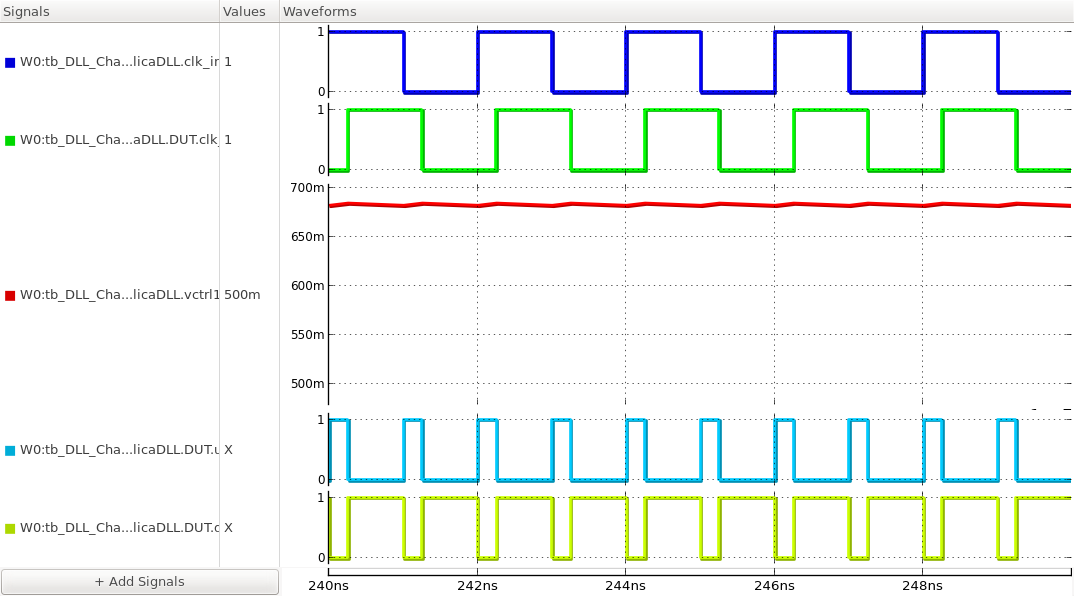
Task: Open the Values column header menu
Action: click(x=246, y=11)
